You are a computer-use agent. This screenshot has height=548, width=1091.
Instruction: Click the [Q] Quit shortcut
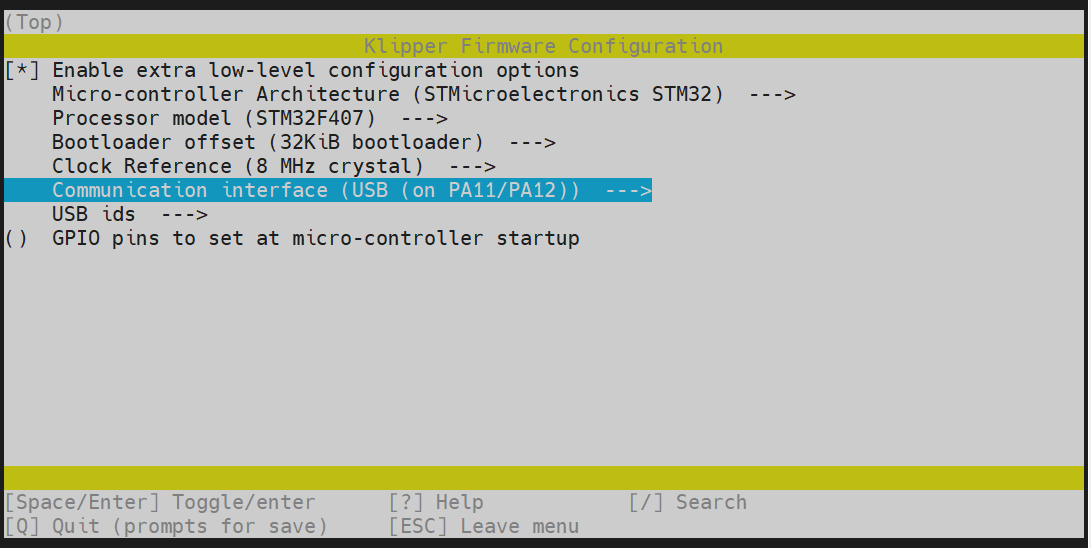(166, 527)
